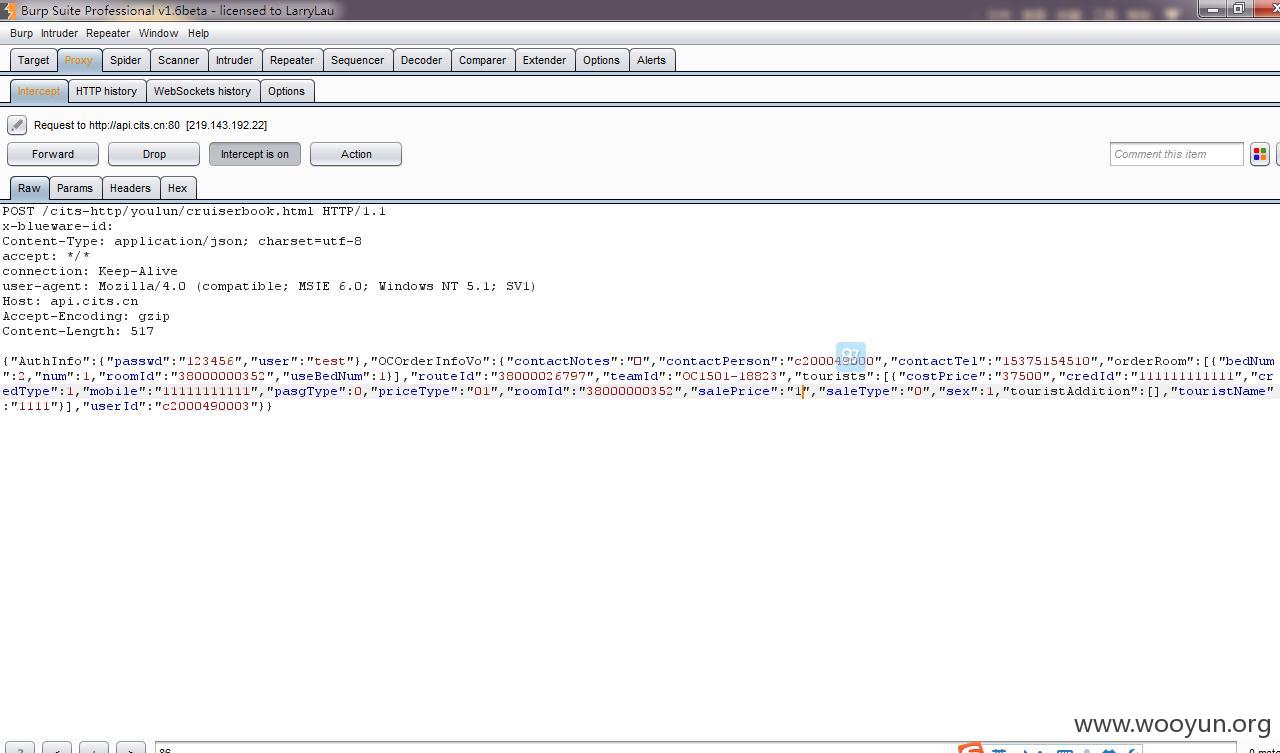Open the Repeater menu in the menu bar
This screenshot has width=1280, height=753.
tap(108, 33)
